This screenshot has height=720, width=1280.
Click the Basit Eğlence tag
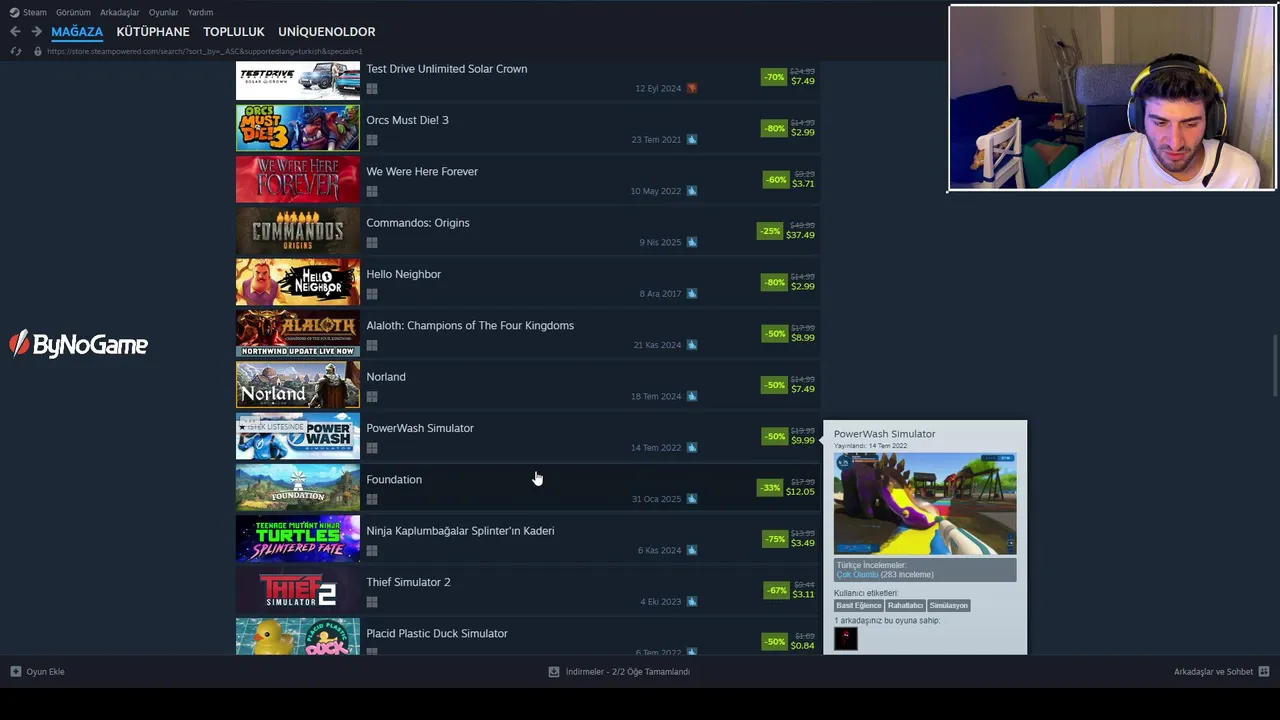[x=859, y=606]
